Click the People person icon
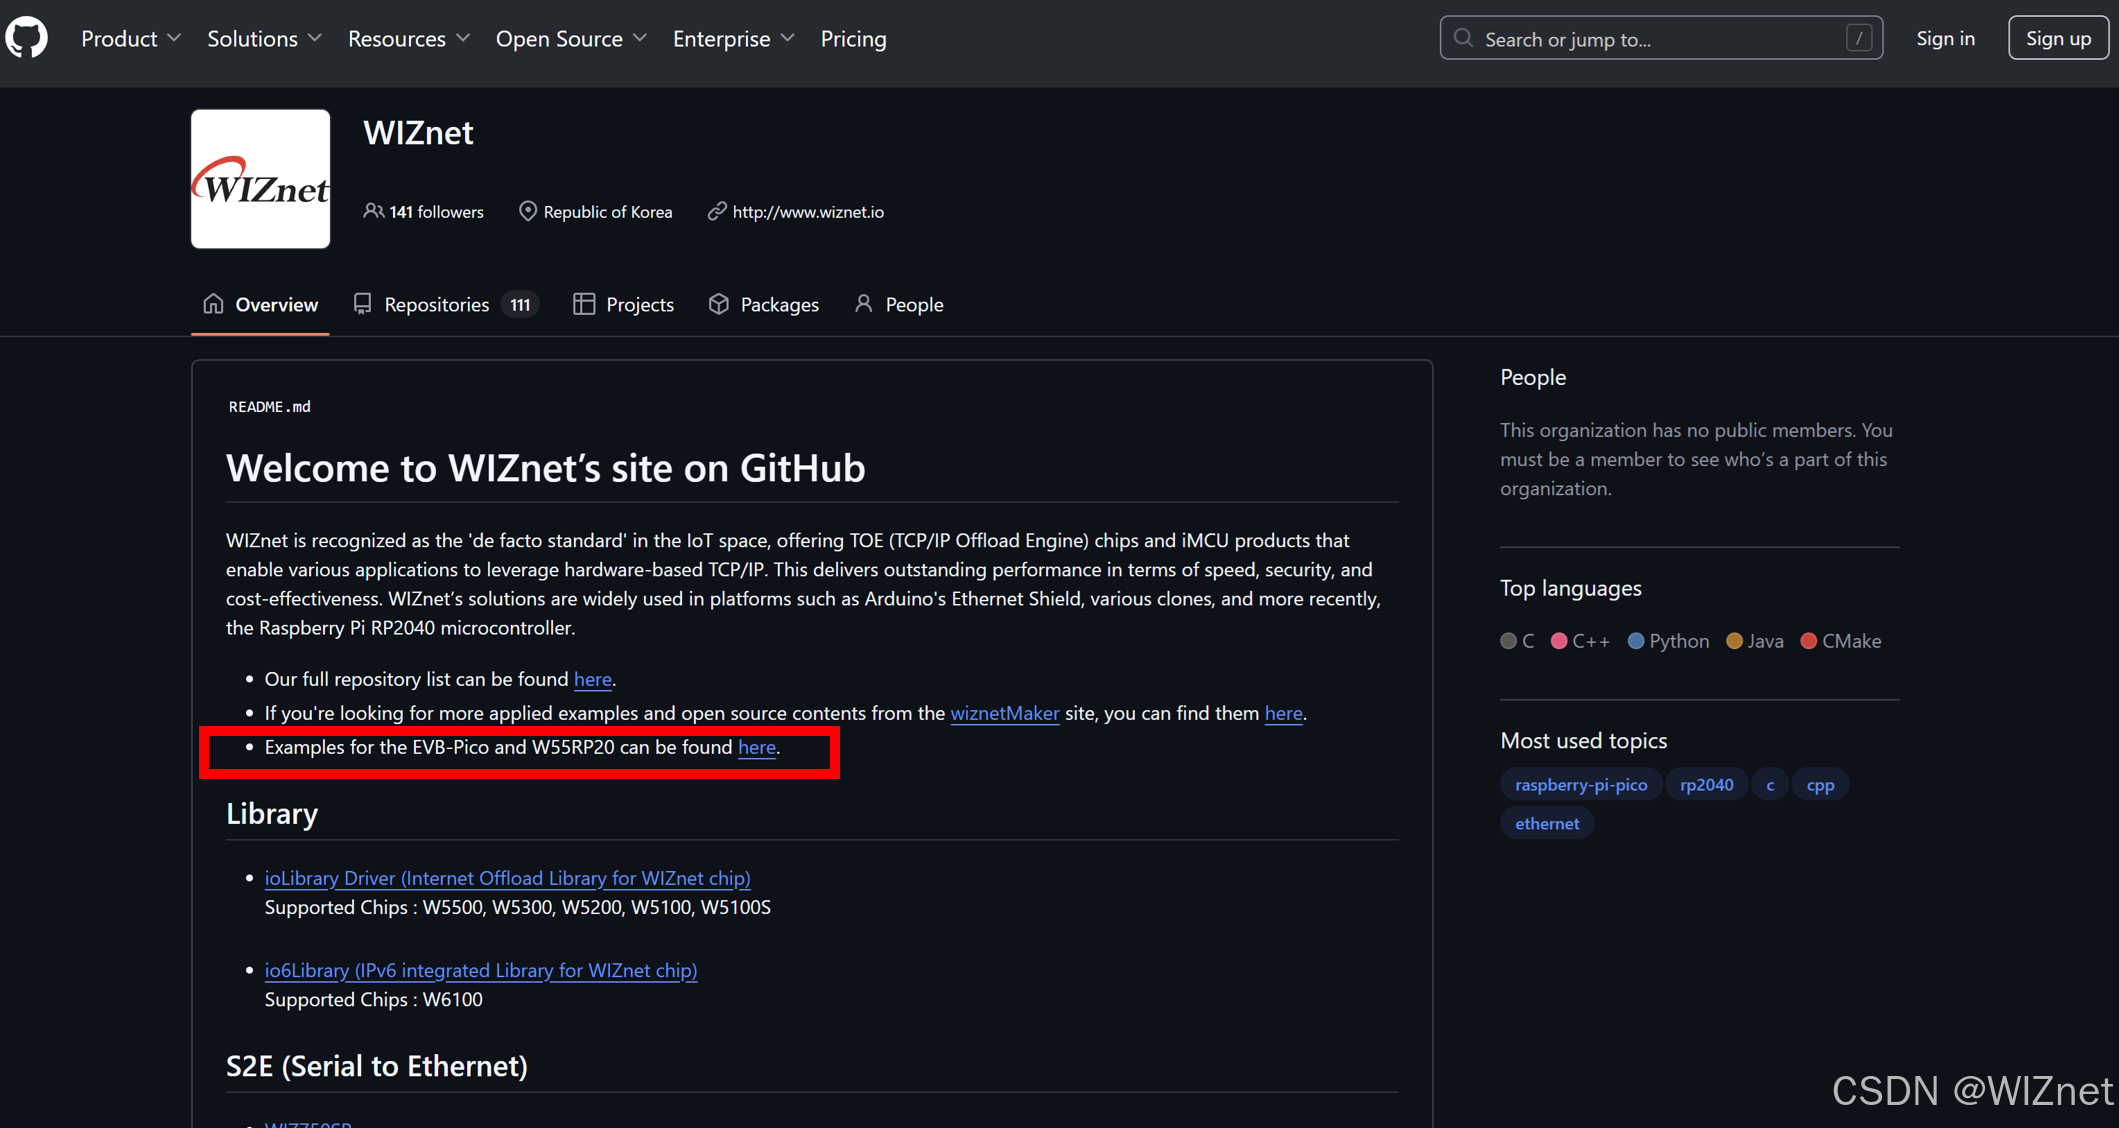 pyautogui.click(x=864, y=304)
